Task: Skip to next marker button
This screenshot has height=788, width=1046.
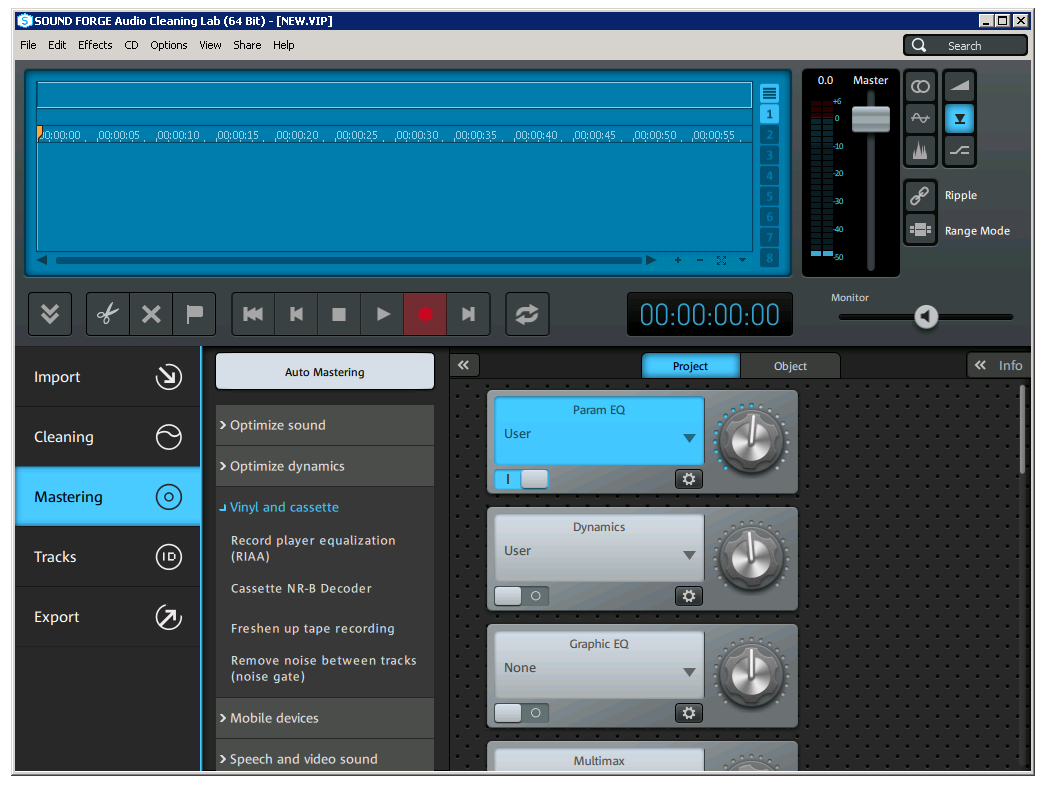Action: coord(468,314)
